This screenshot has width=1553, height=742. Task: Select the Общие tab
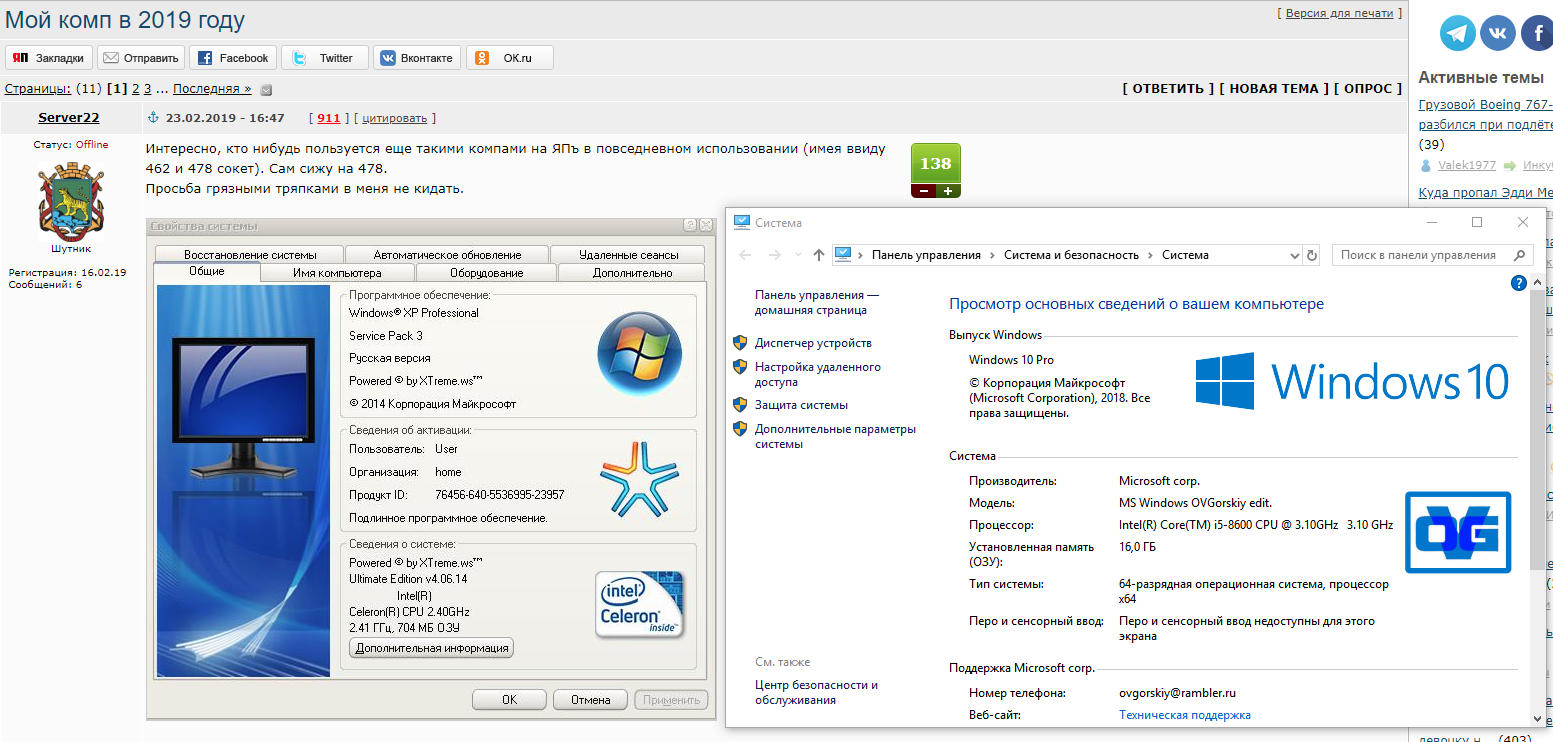(207, 272)
